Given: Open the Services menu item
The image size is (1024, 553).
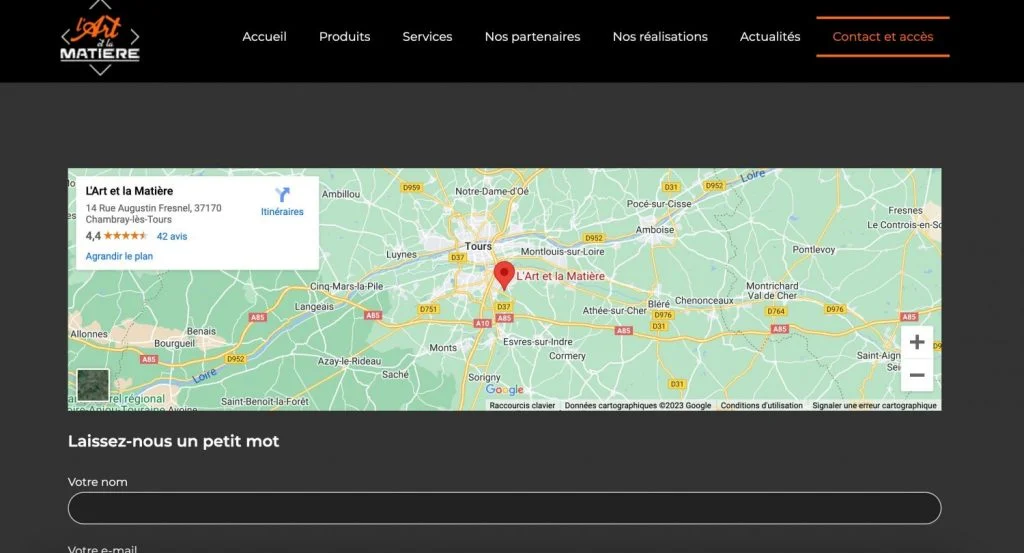Looking at the screenshot, I should pos(427,37).
